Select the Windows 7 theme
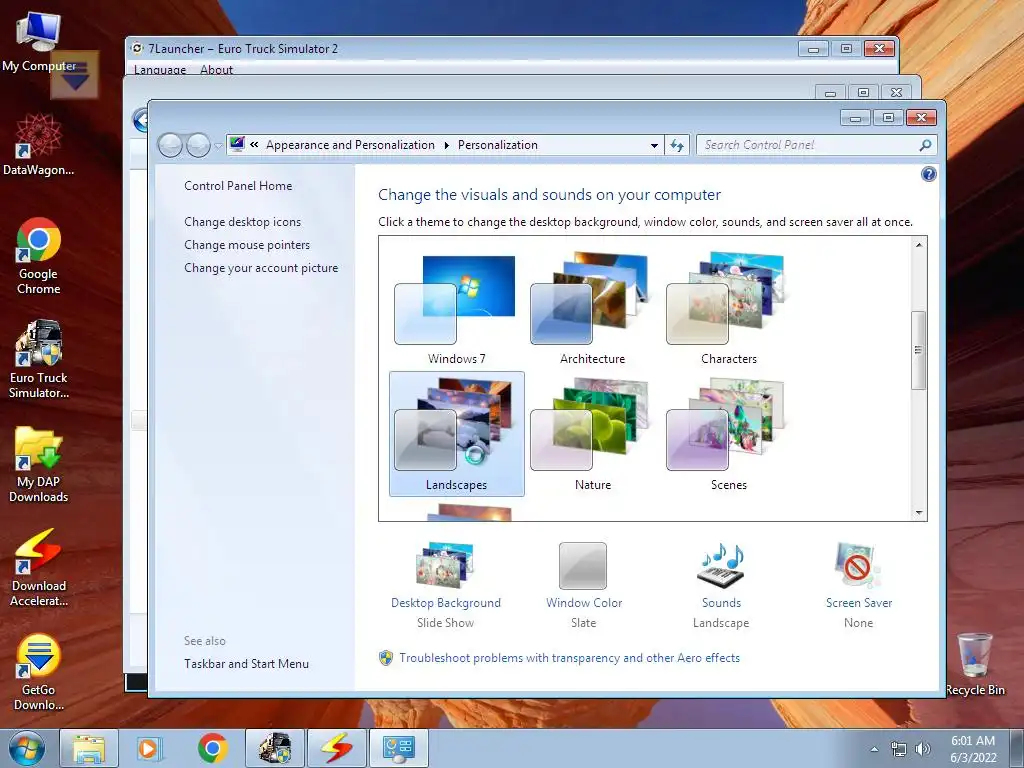The width and height of the screenshot is (1024, 768). 456,310
